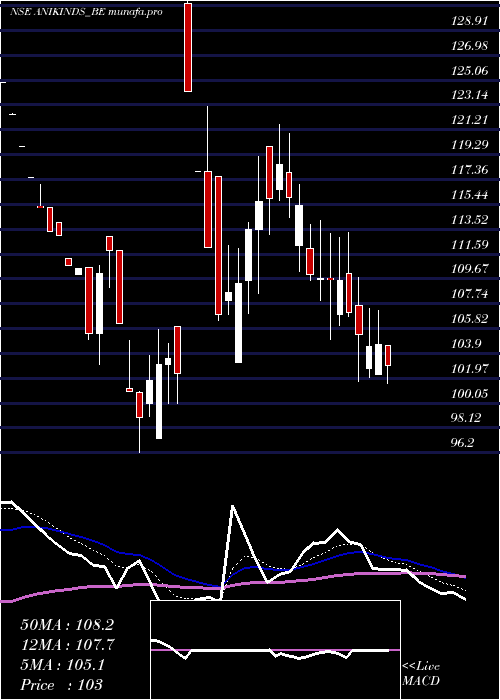500x700 pixels.
Task: Click the 123.14 price axis label
Action: click(468, 95)
